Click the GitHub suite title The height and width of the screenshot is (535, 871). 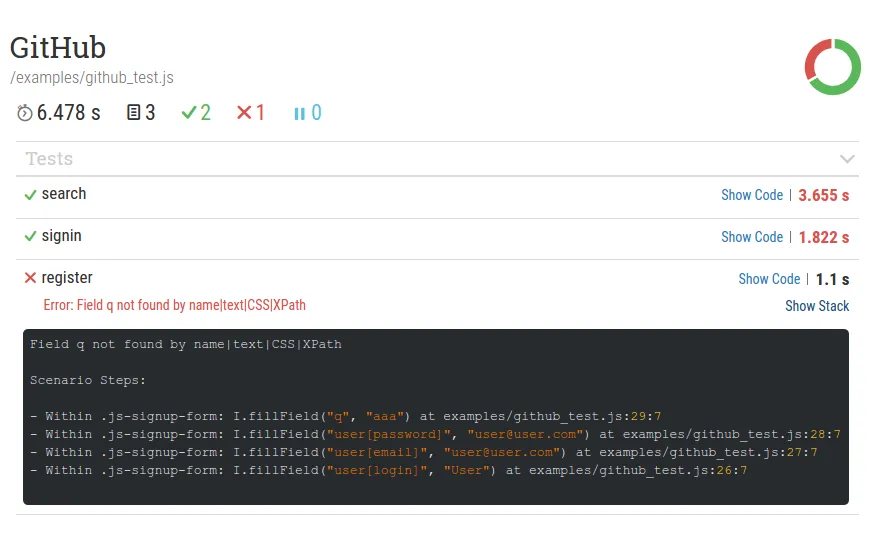pos(58,47)
